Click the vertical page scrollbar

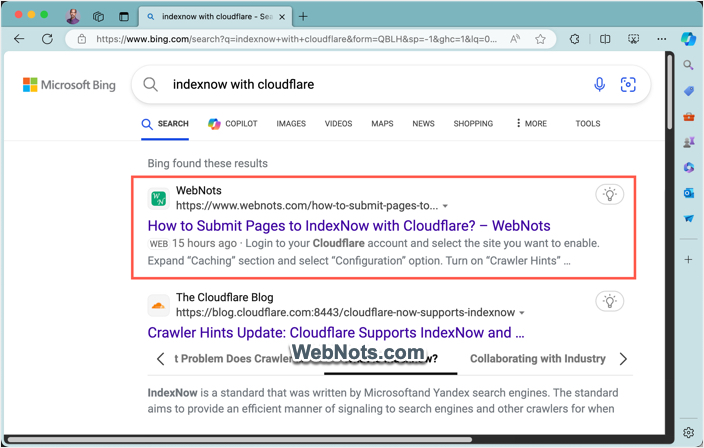670,92
